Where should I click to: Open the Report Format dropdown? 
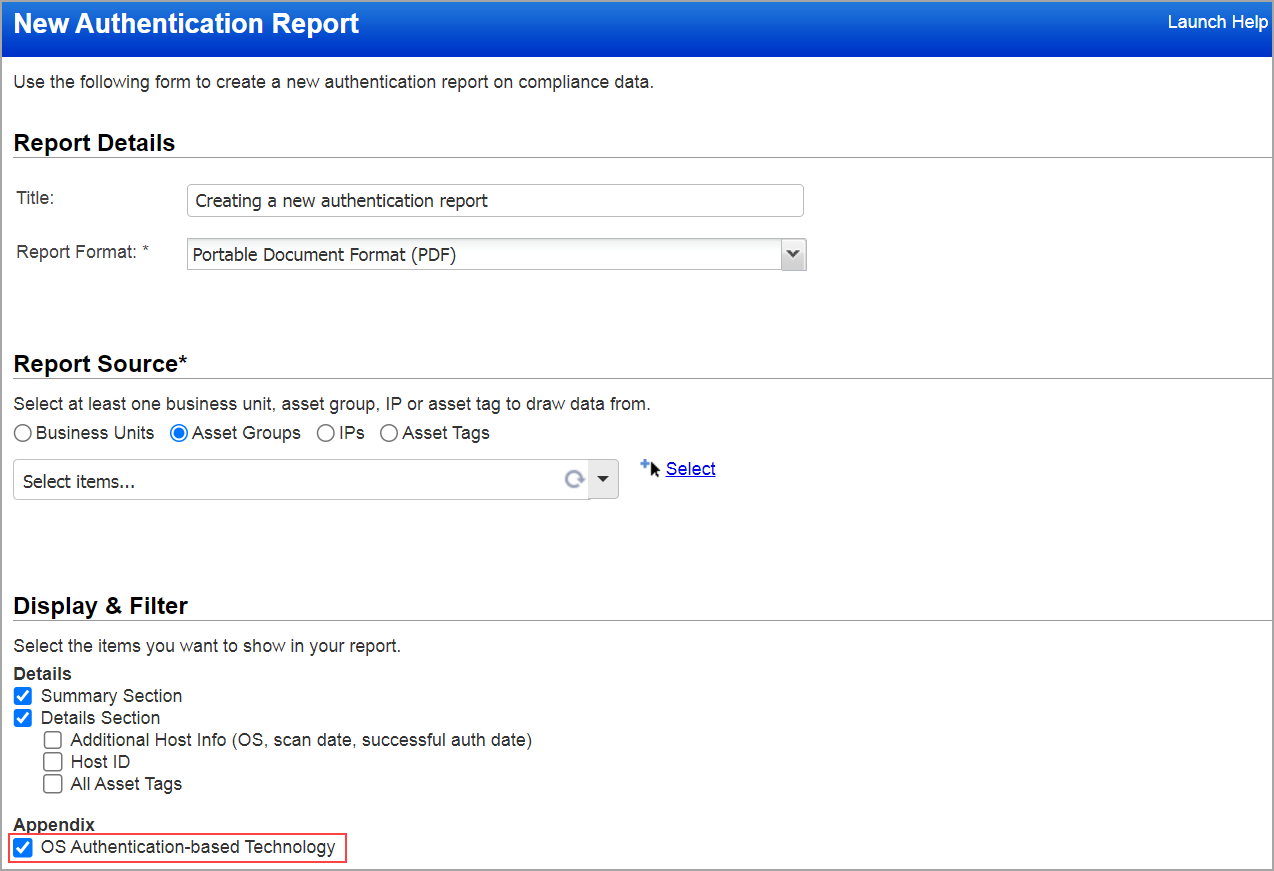pyautogui.click(x=792, y=254)
